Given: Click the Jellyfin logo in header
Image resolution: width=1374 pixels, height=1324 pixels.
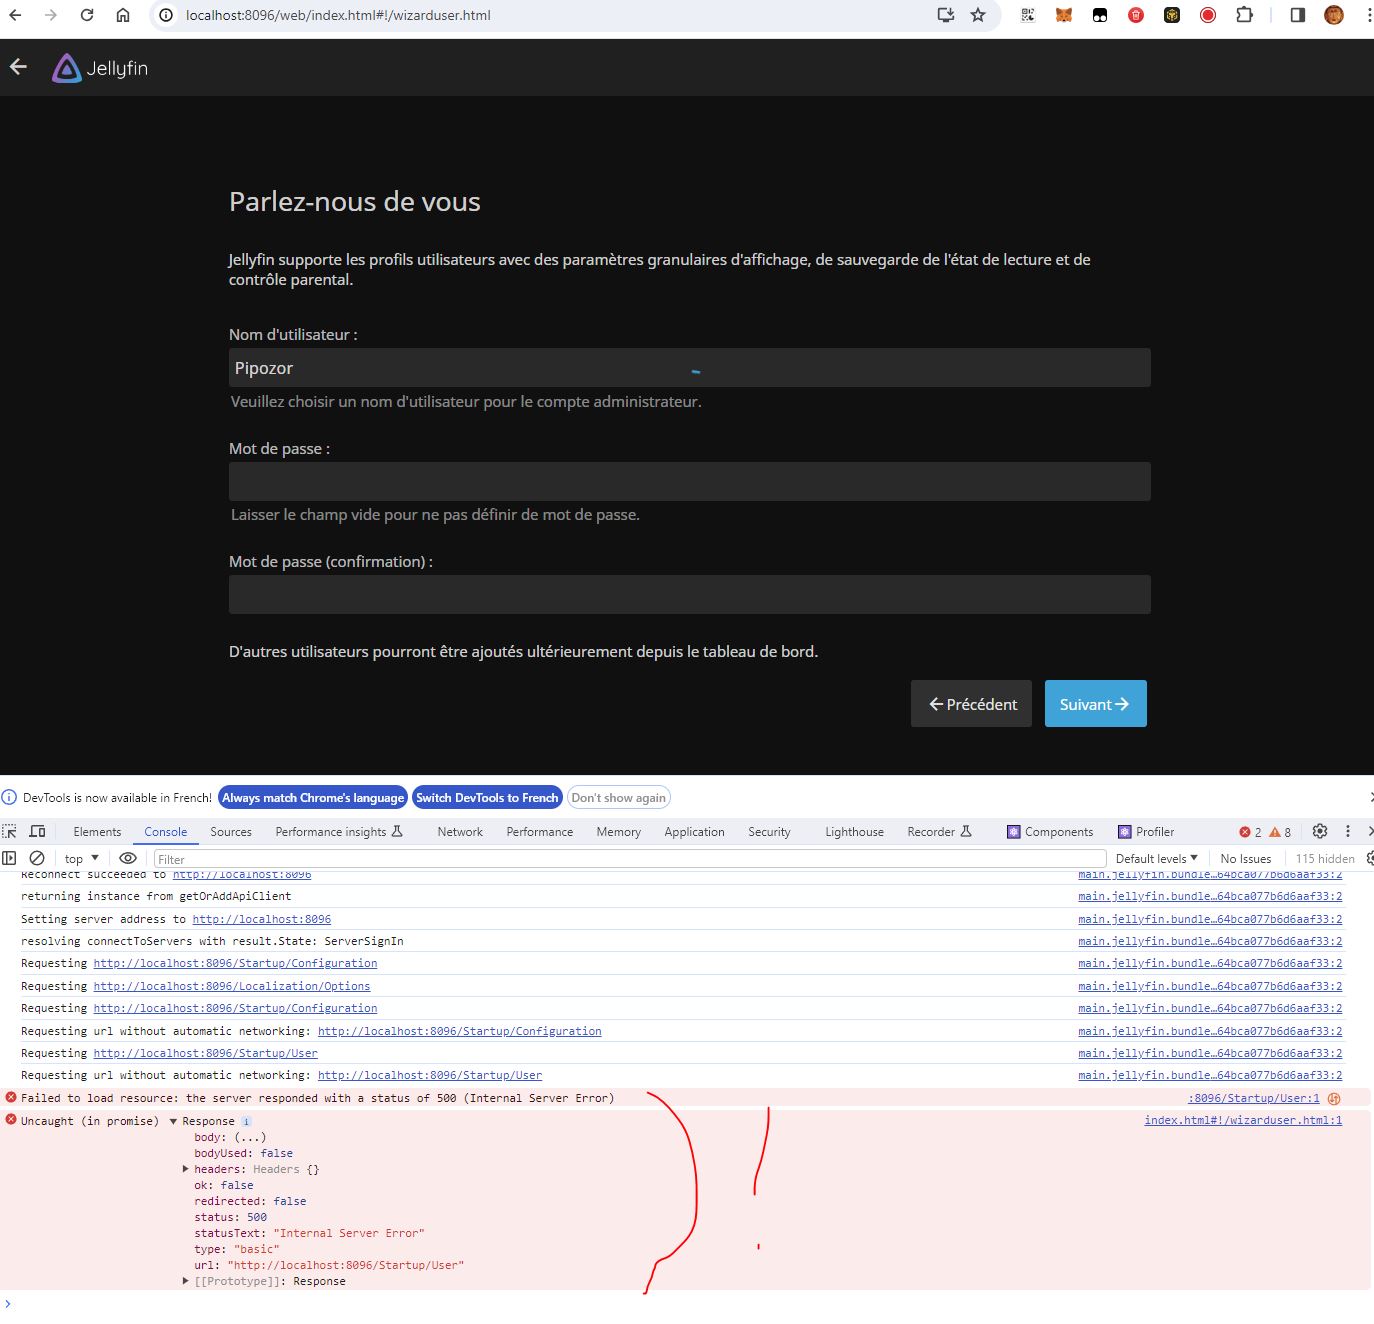Looking at the screenshot, I should tap(100, 68).
